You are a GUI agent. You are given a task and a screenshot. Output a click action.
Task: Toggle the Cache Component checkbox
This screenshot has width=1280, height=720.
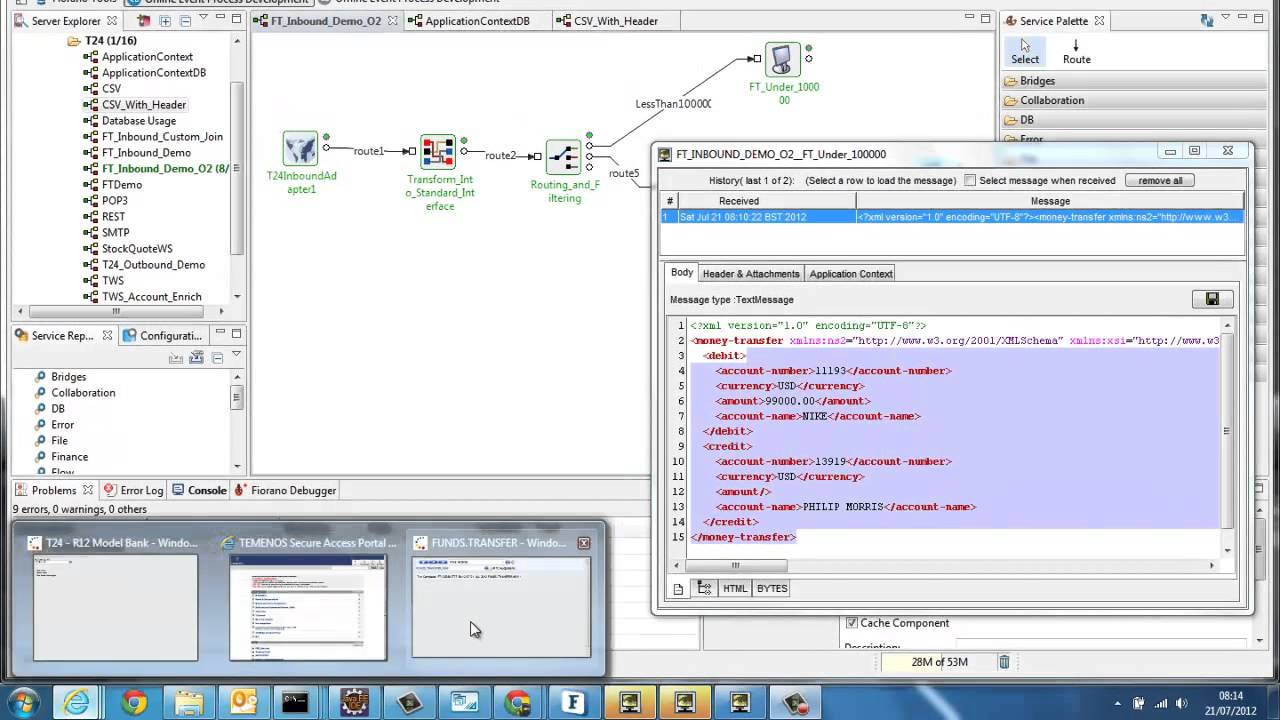coord(852,623)
